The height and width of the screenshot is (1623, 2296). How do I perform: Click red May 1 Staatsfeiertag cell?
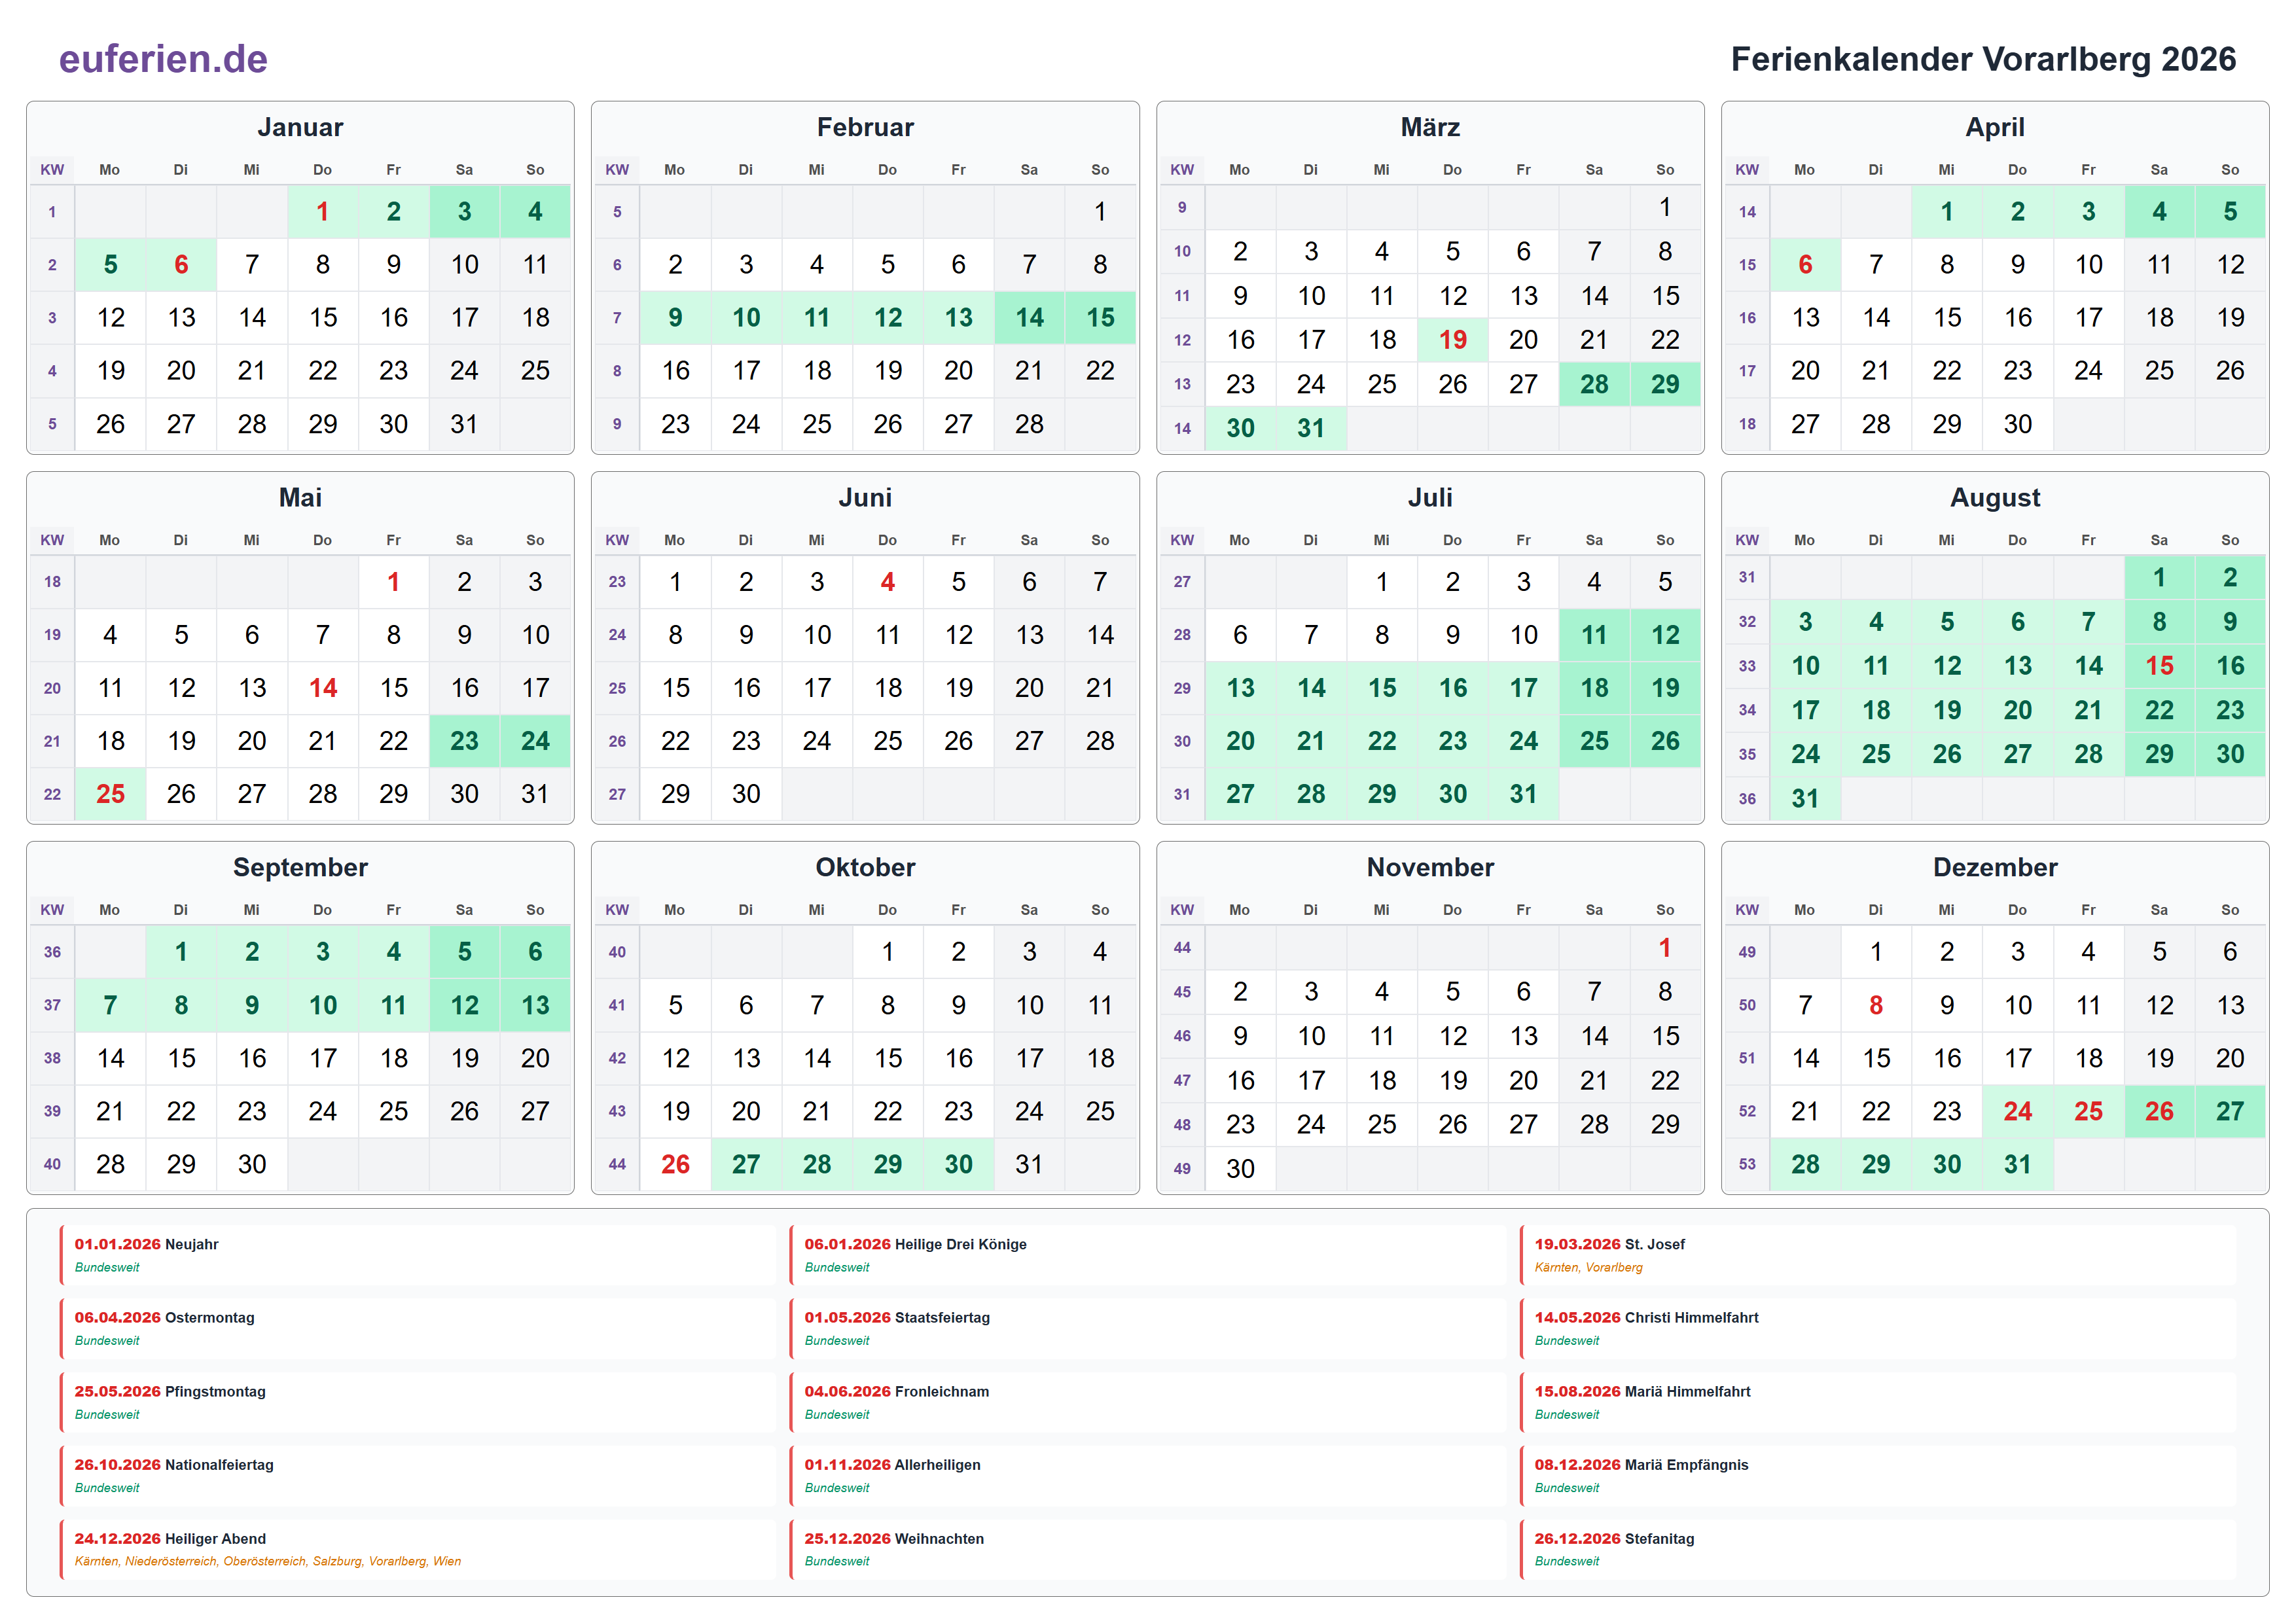(x=393, y=582)
